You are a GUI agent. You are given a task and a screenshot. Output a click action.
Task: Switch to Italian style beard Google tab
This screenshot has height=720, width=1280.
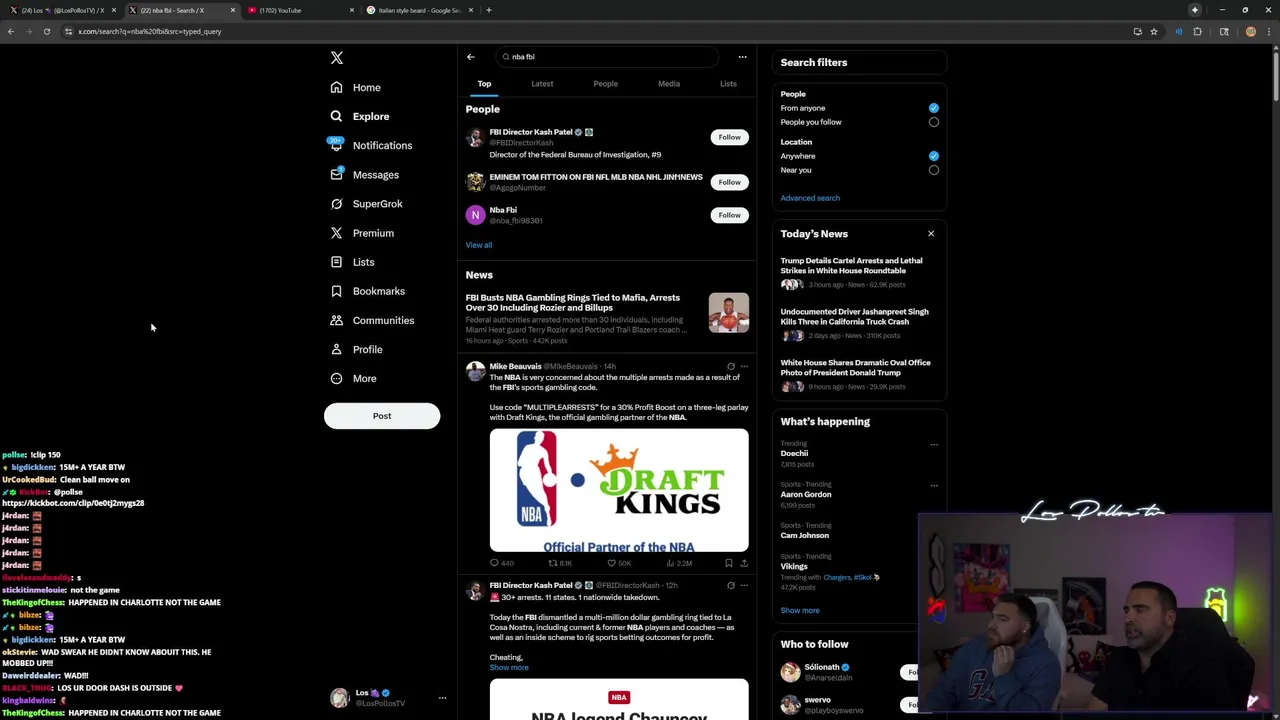point(420,10)
